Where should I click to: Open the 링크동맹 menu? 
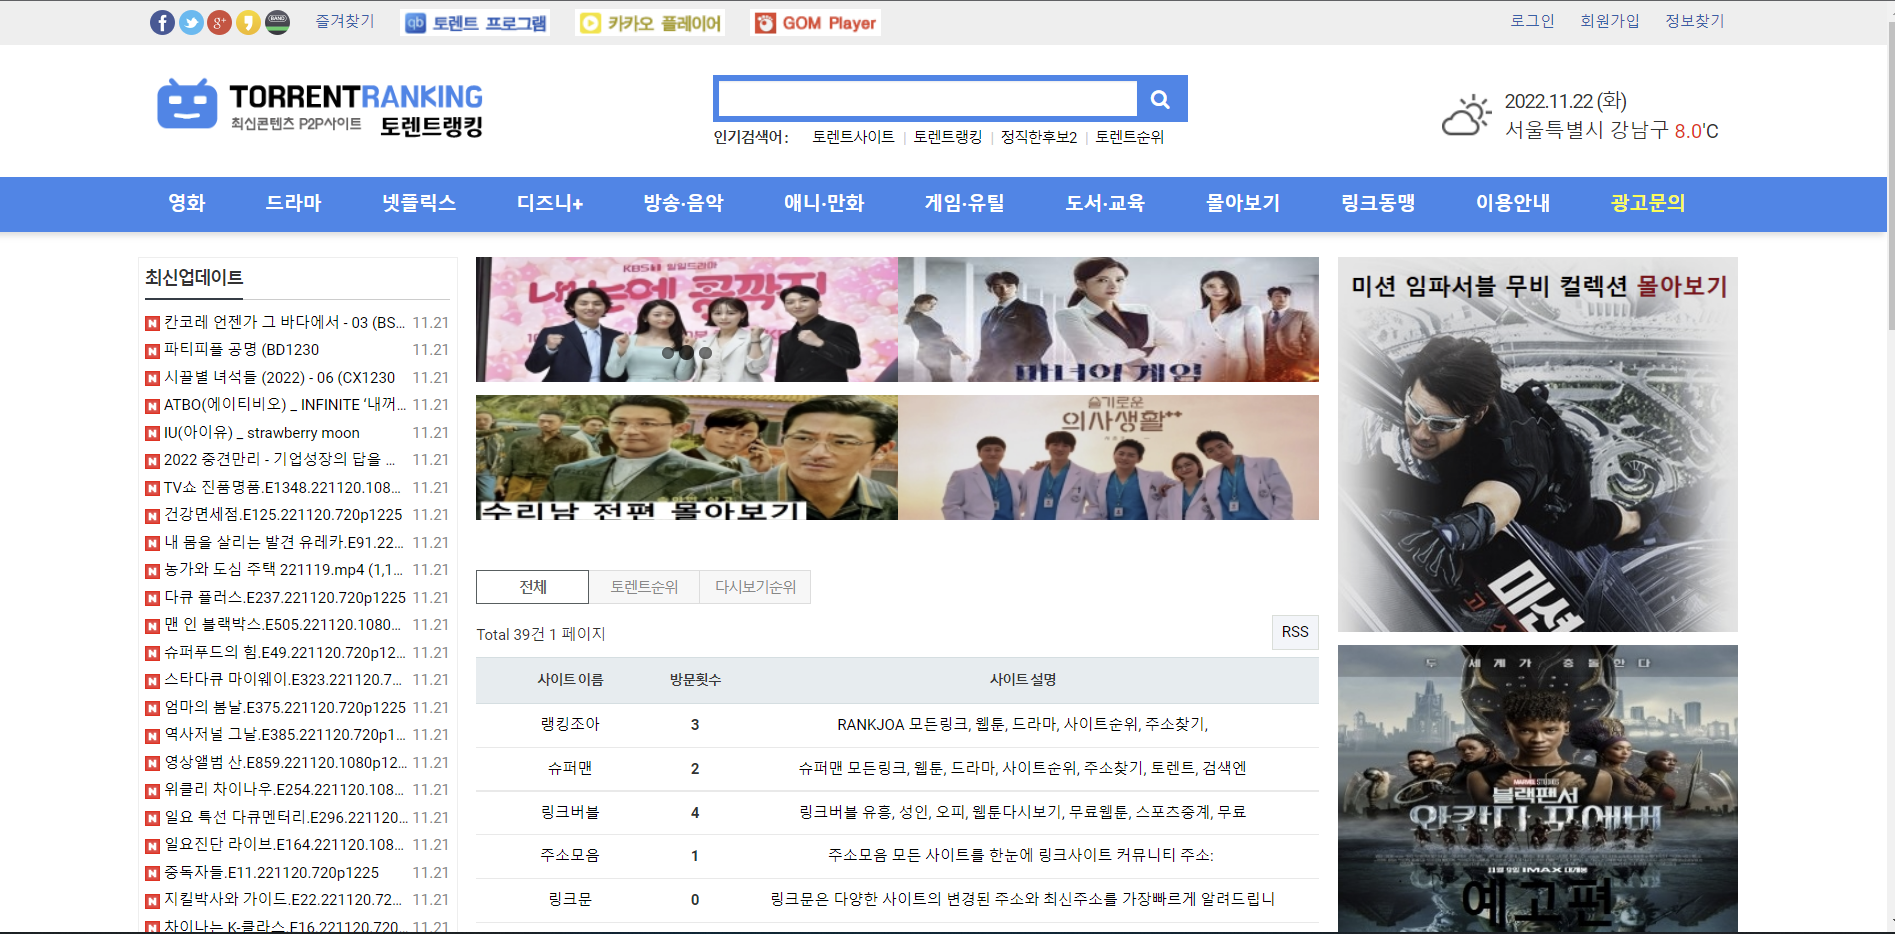pyautogui.click(x=1378, y=203)
